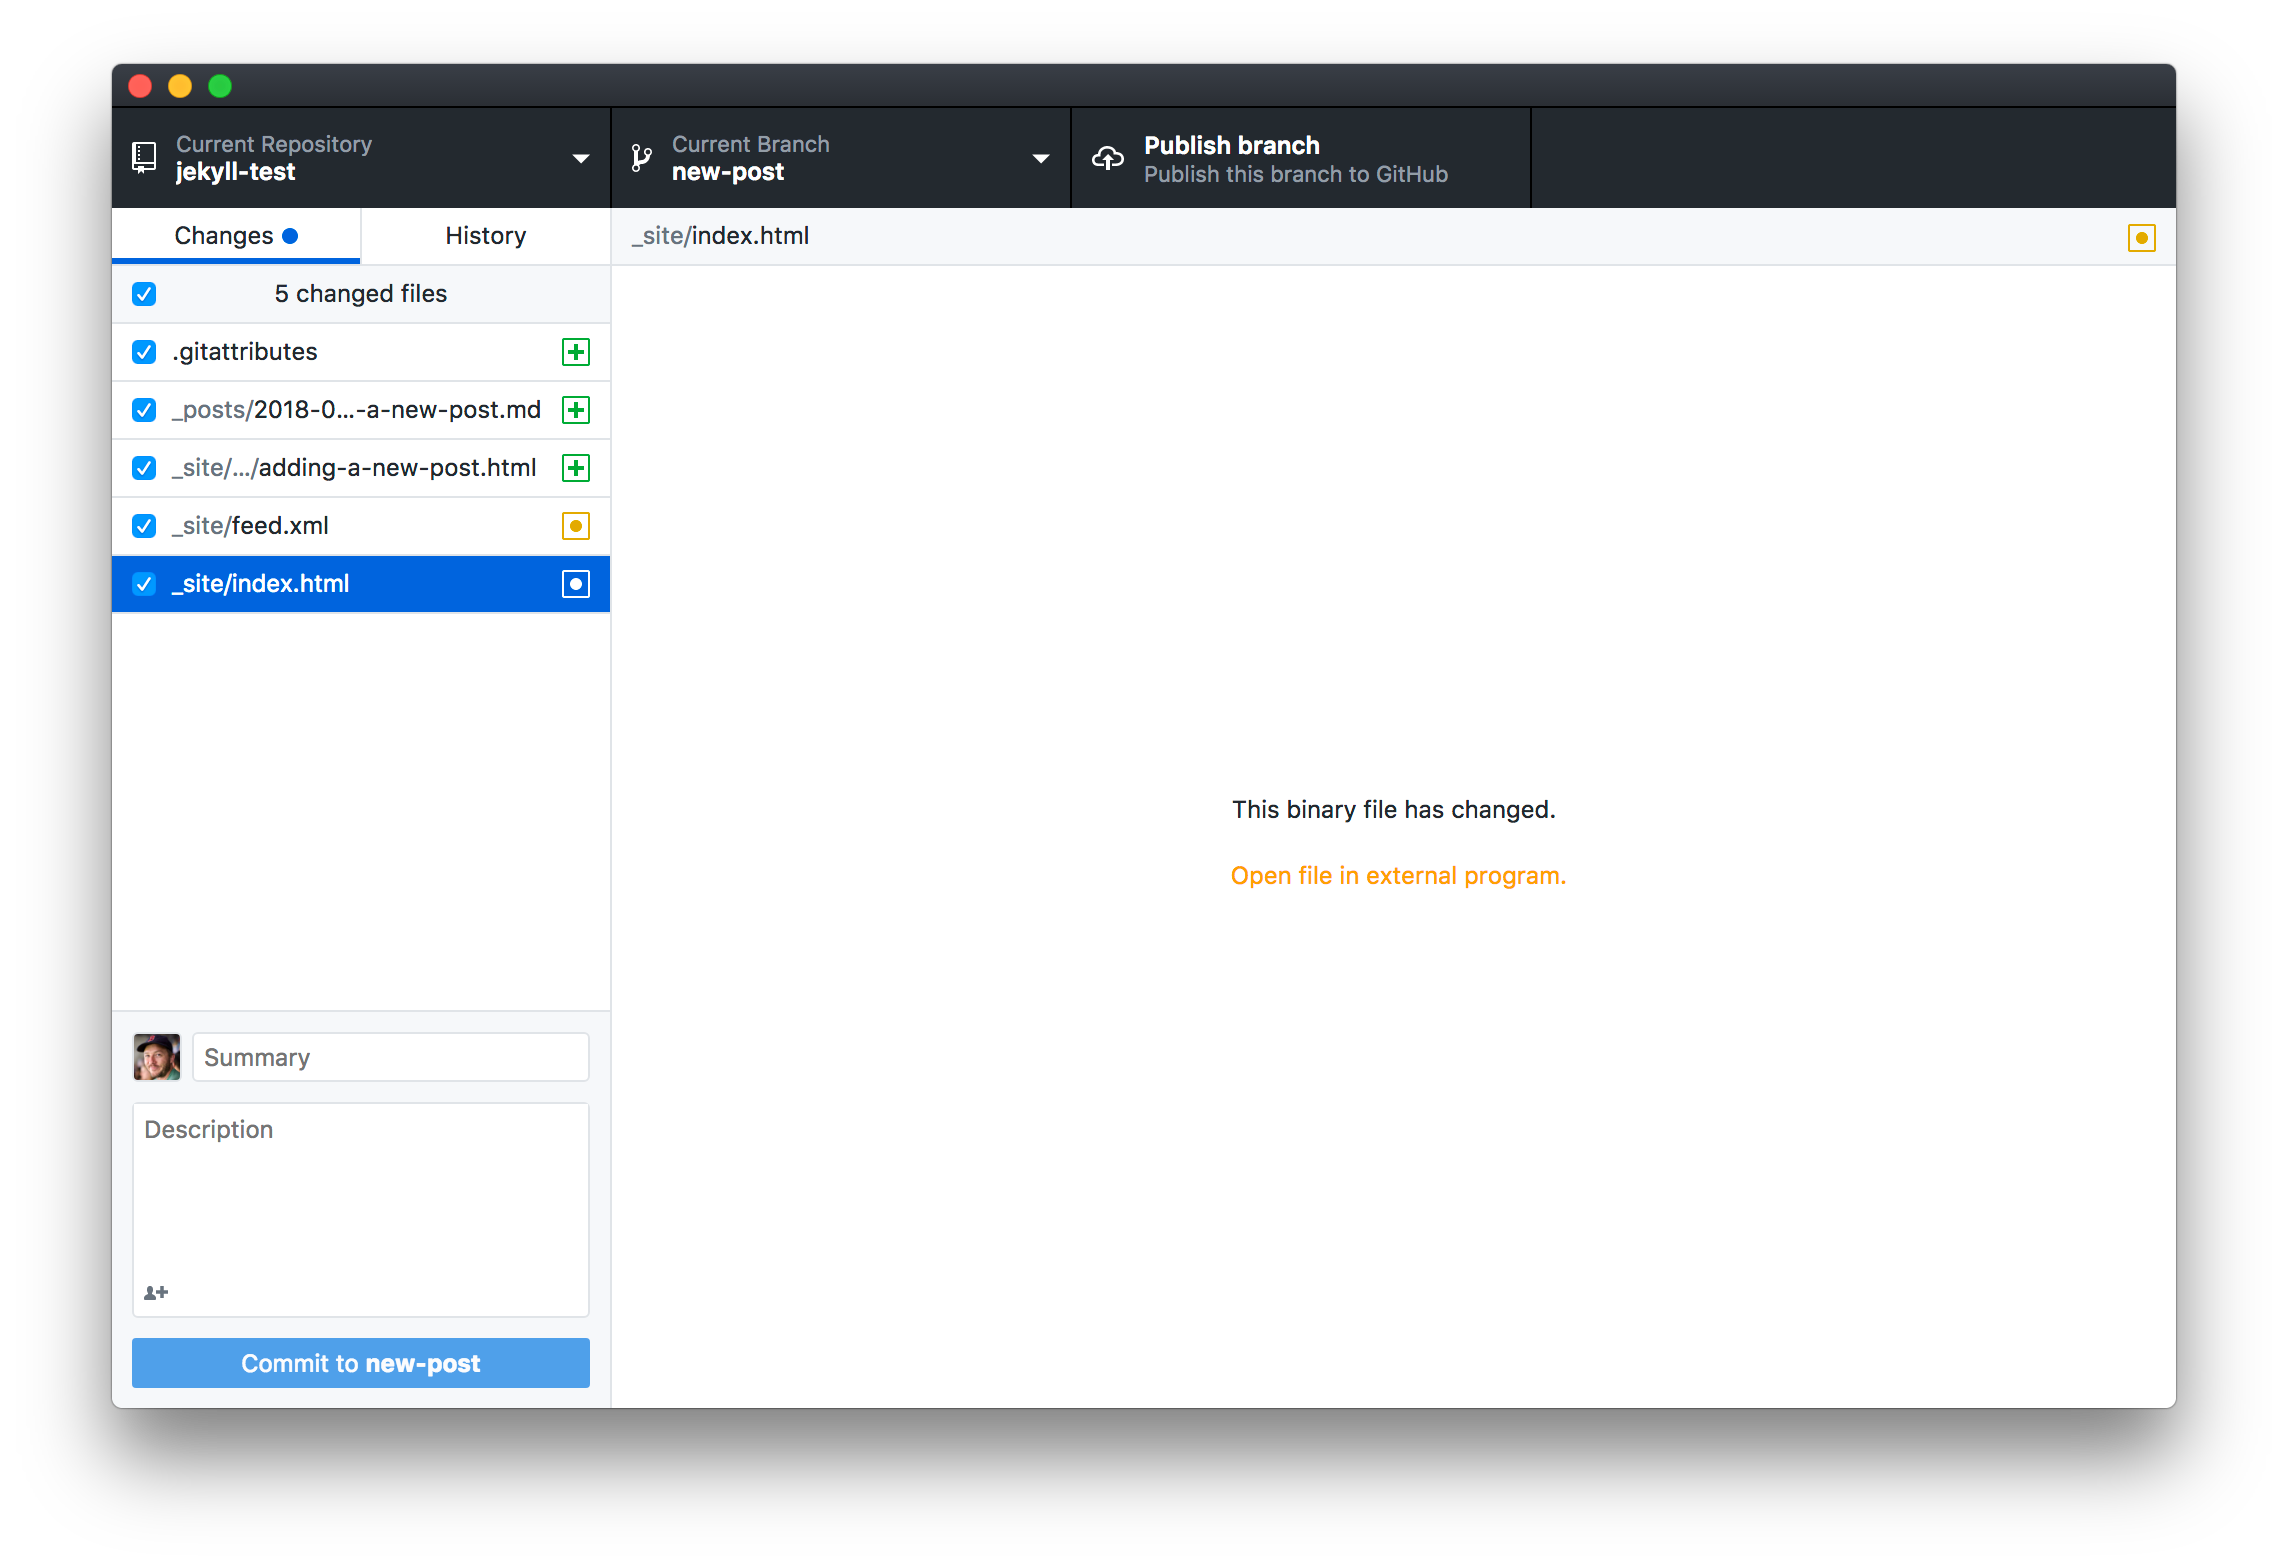Click the branch icon beside Current Branch

(640, 158)
